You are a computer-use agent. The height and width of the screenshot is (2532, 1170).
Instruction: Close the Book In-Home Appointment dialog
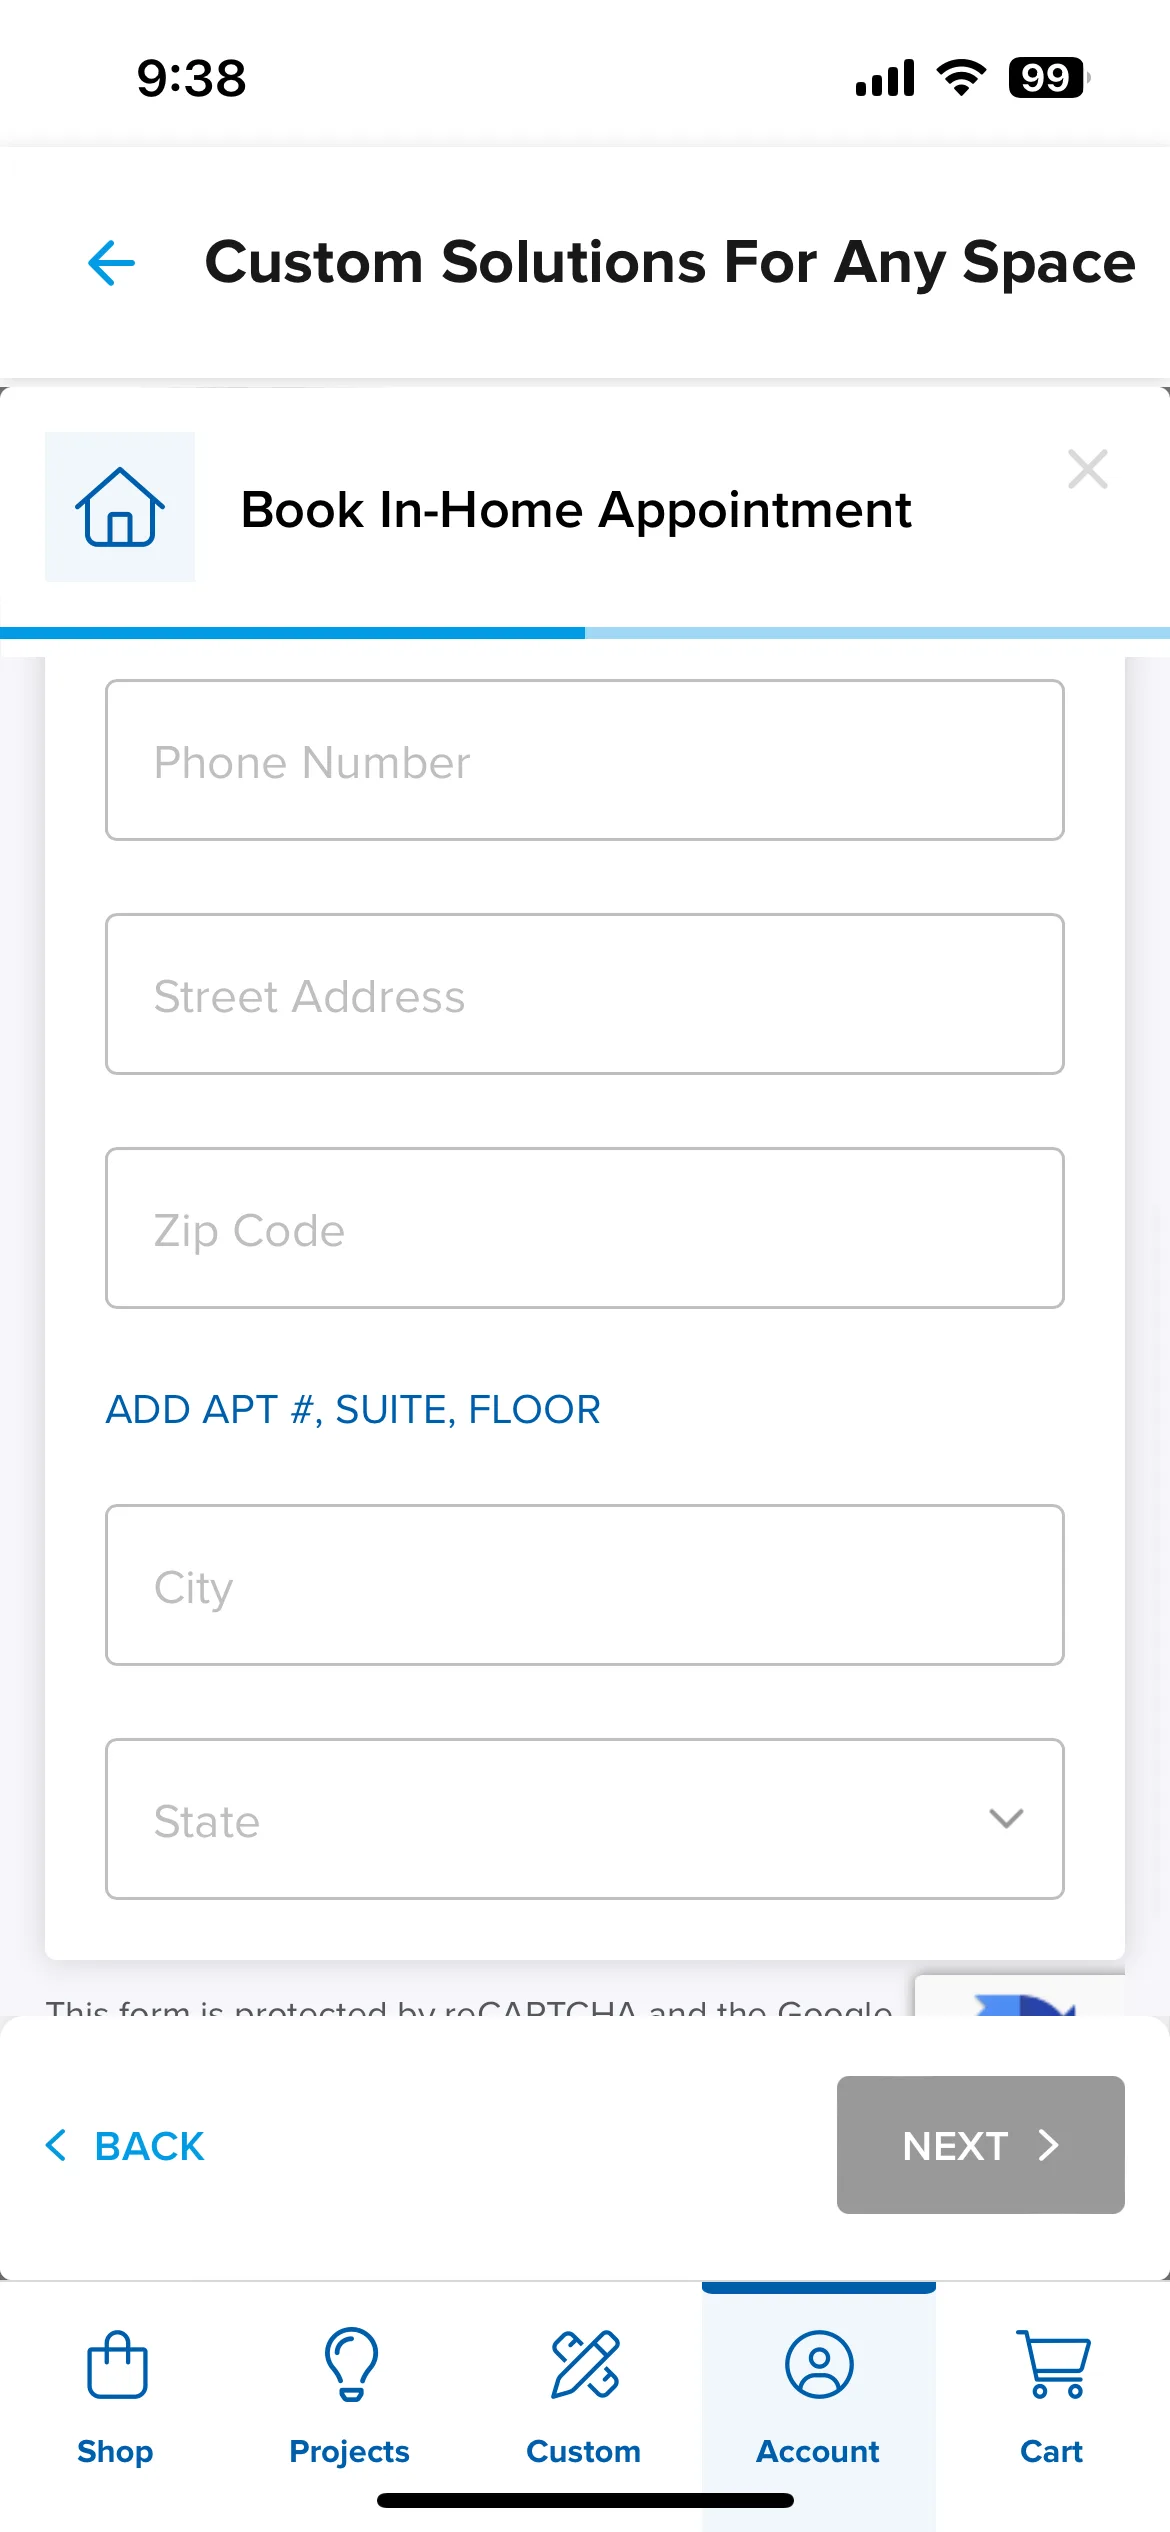click(x=1087, y=469)
